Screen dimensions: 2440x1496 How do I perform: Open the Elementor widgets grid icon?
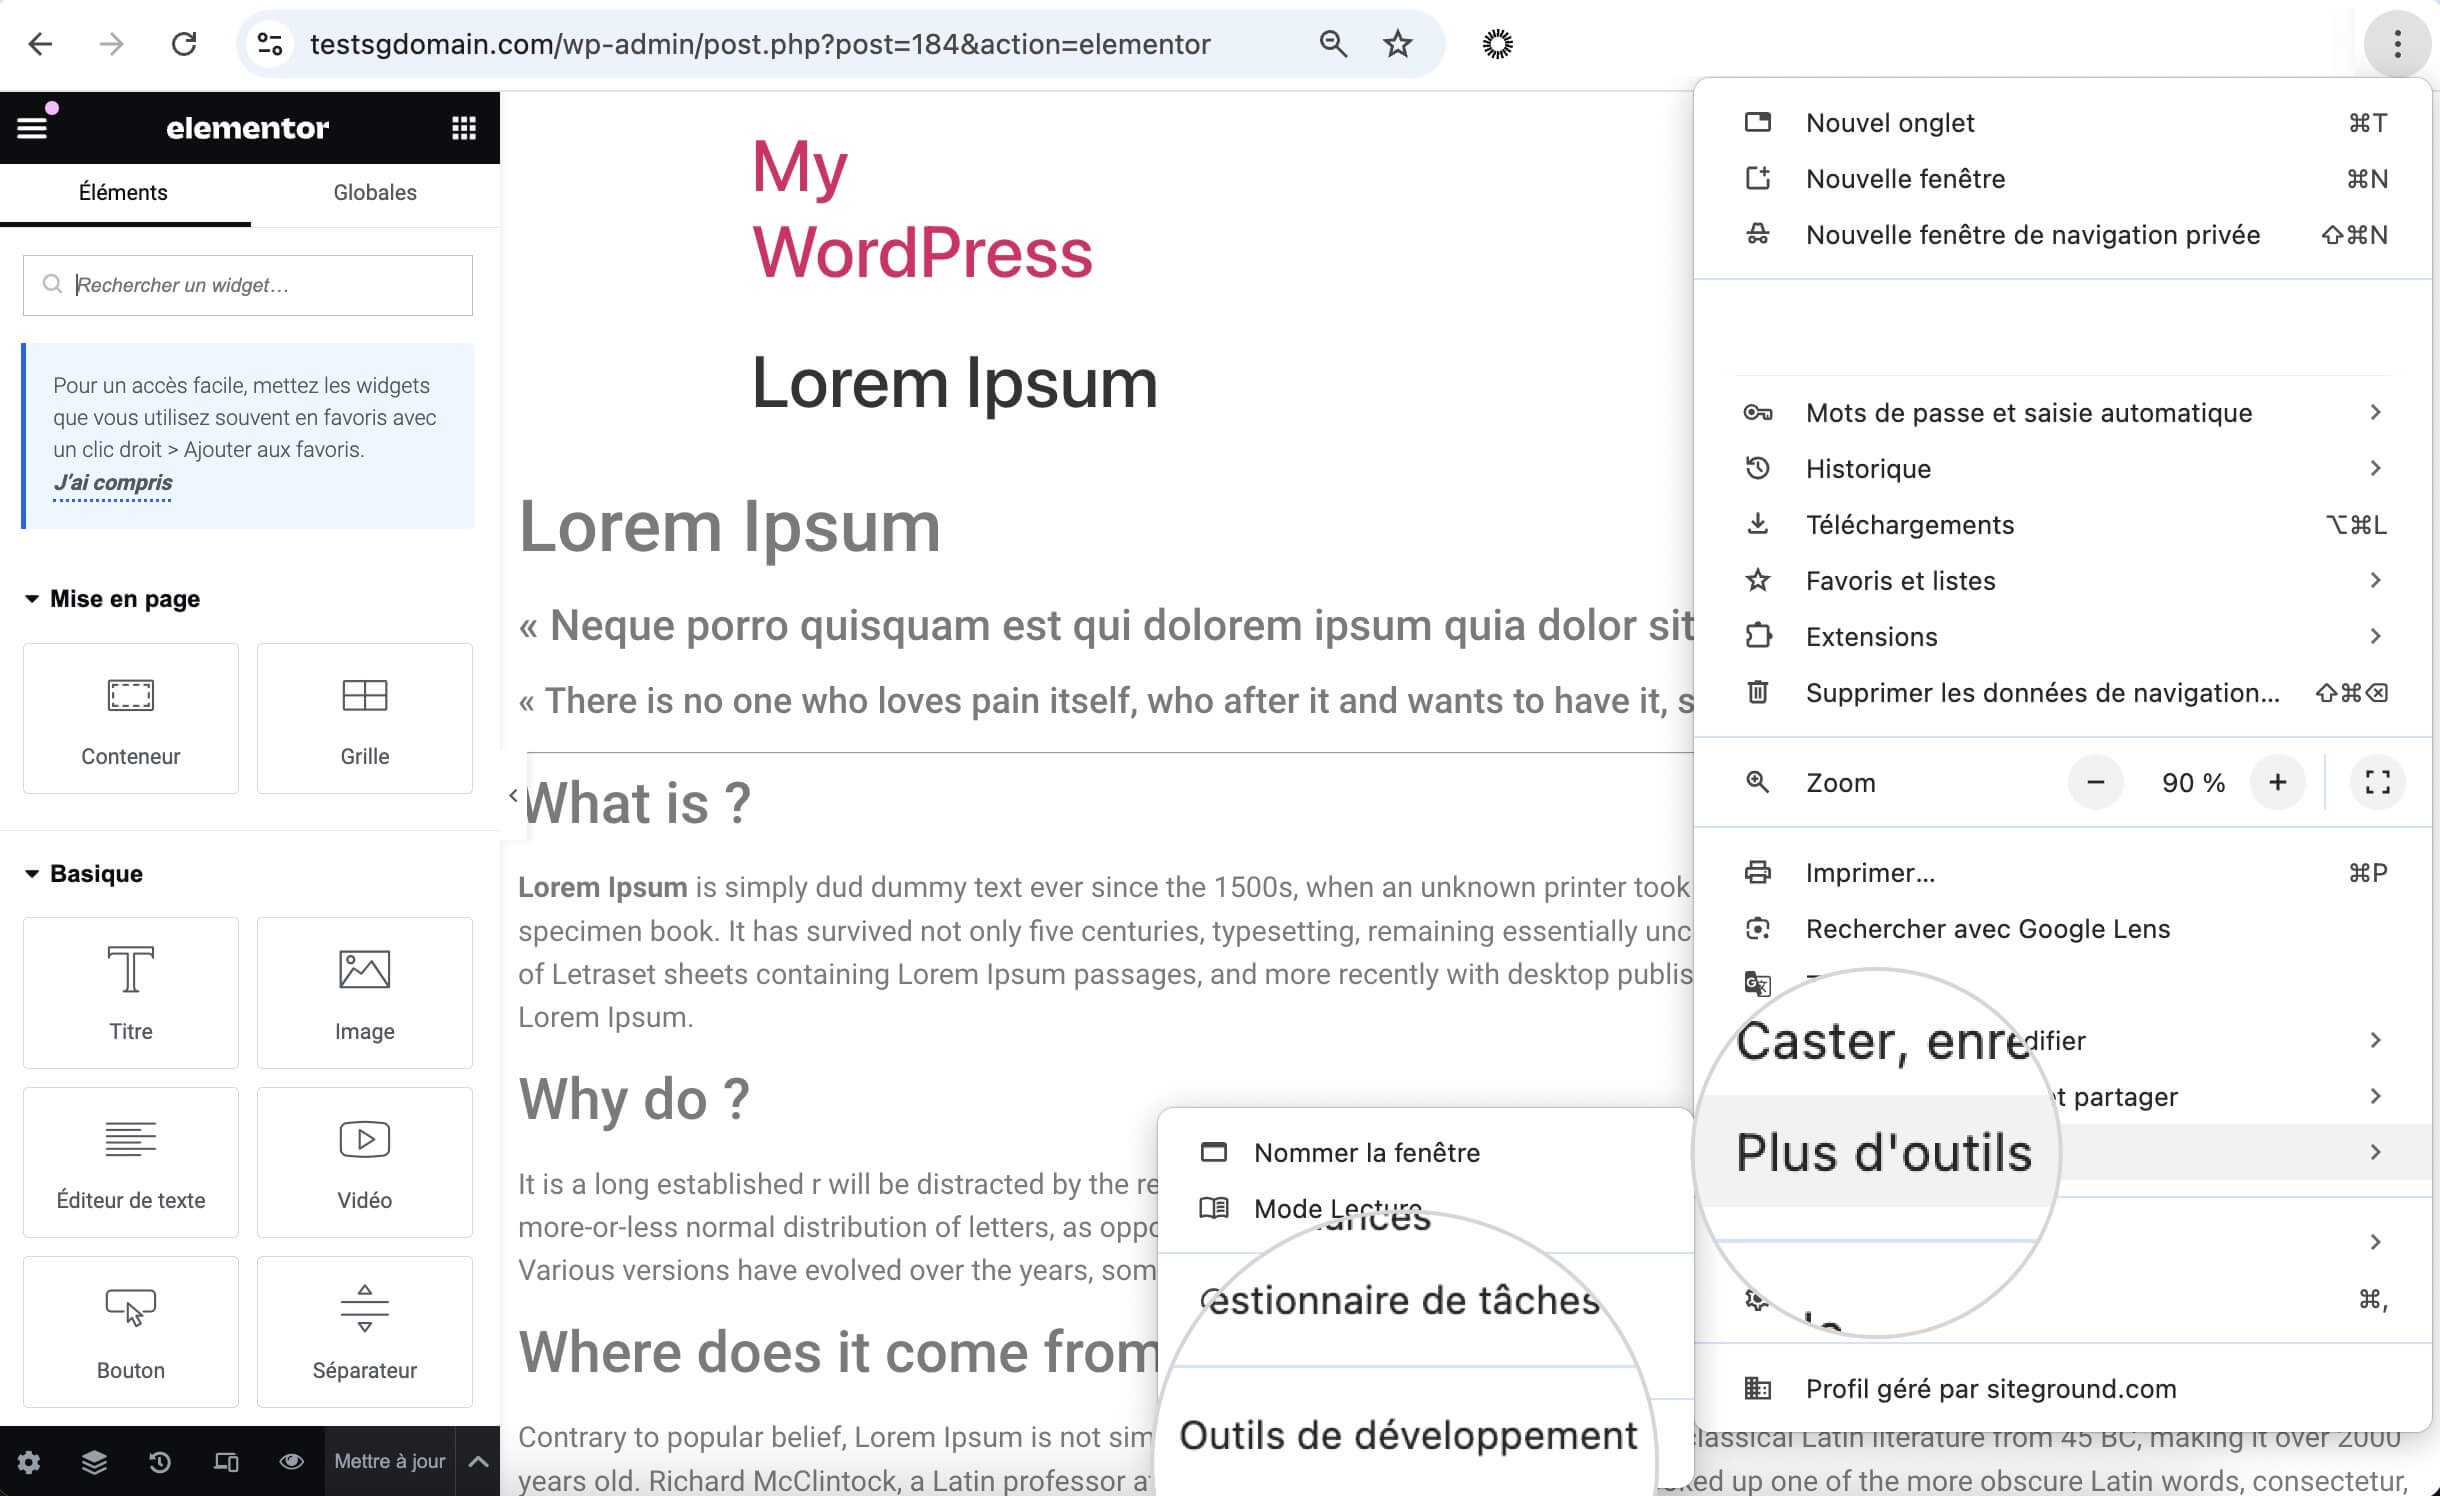coord(463,127)
